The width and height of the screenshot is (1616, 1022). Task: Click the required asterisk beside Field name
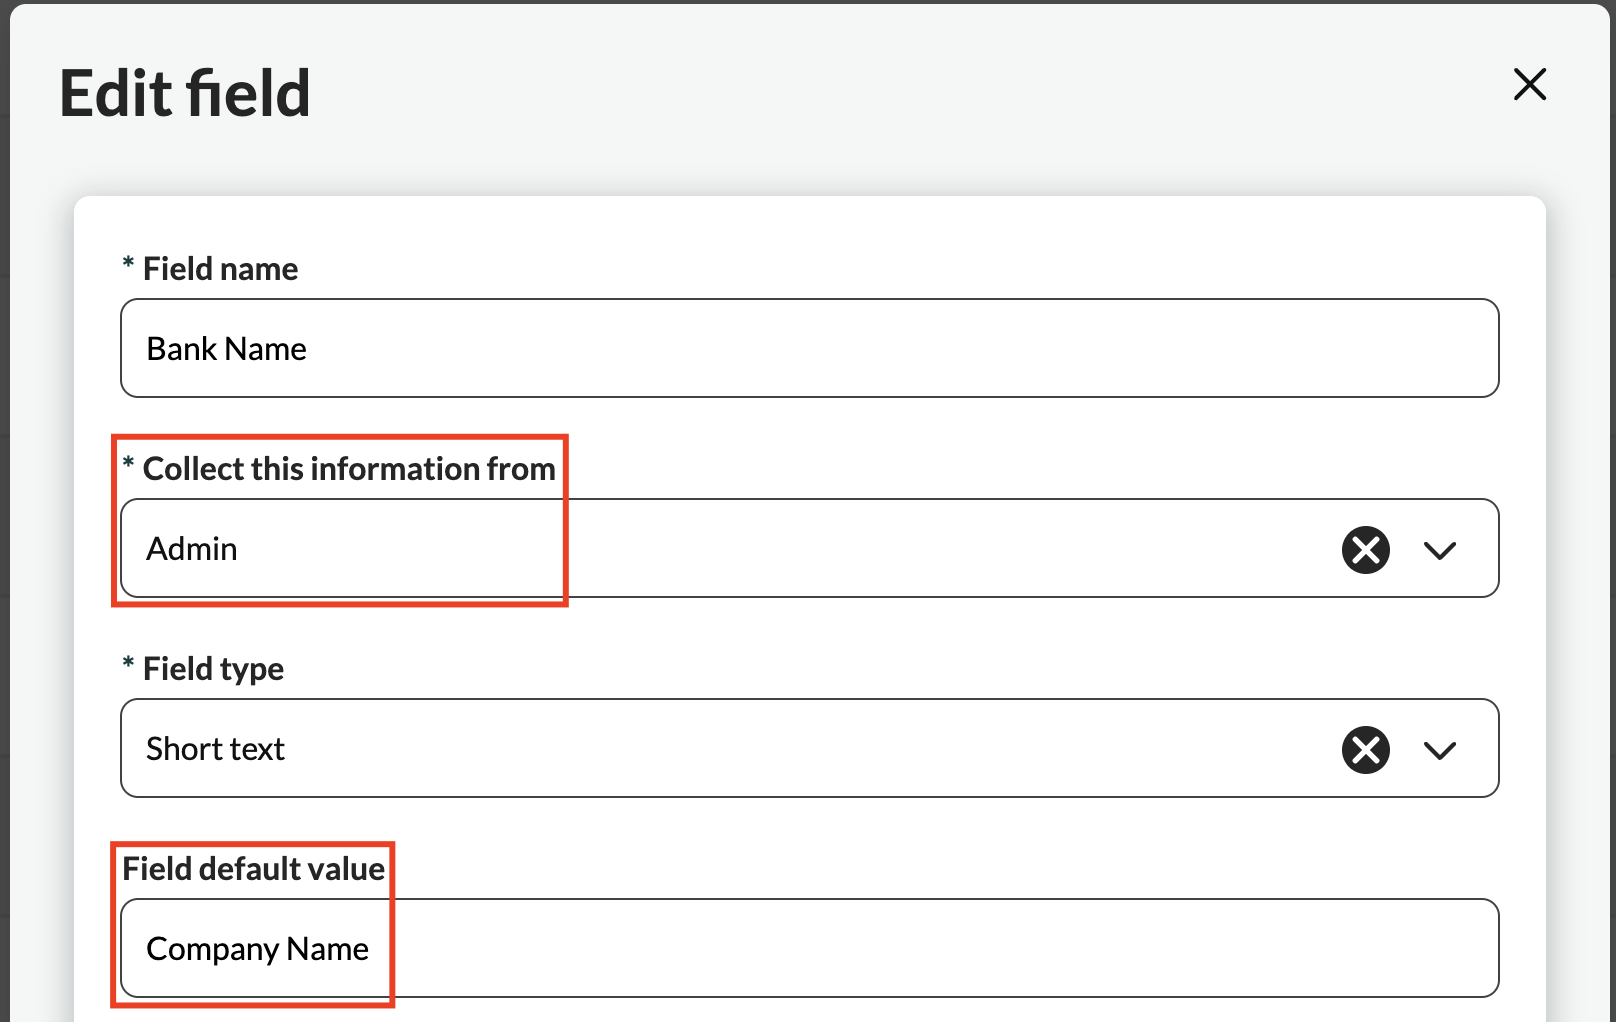[128, 265]
